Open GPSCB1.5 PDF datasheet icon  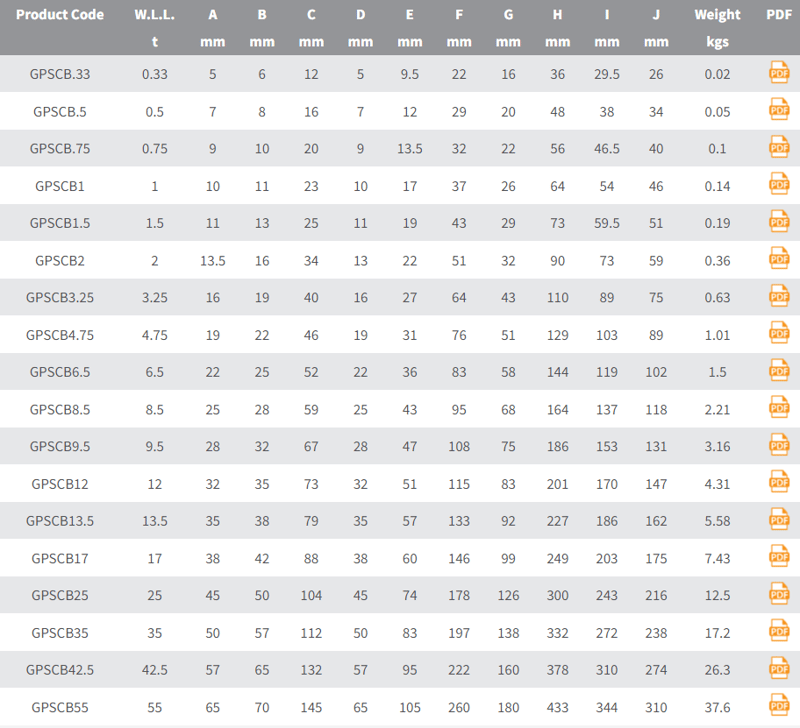click(779, 222)
